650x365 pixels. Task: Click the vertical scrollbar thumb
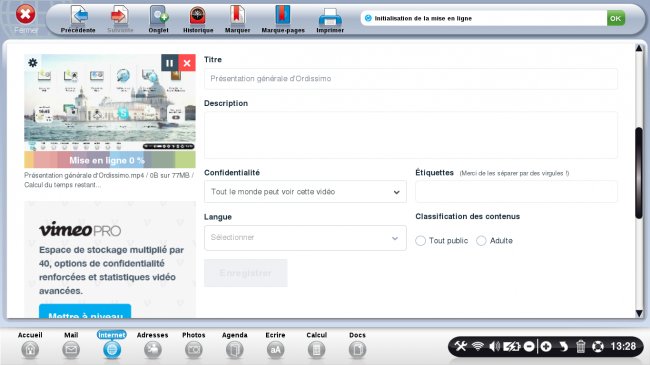pos(639,173)
